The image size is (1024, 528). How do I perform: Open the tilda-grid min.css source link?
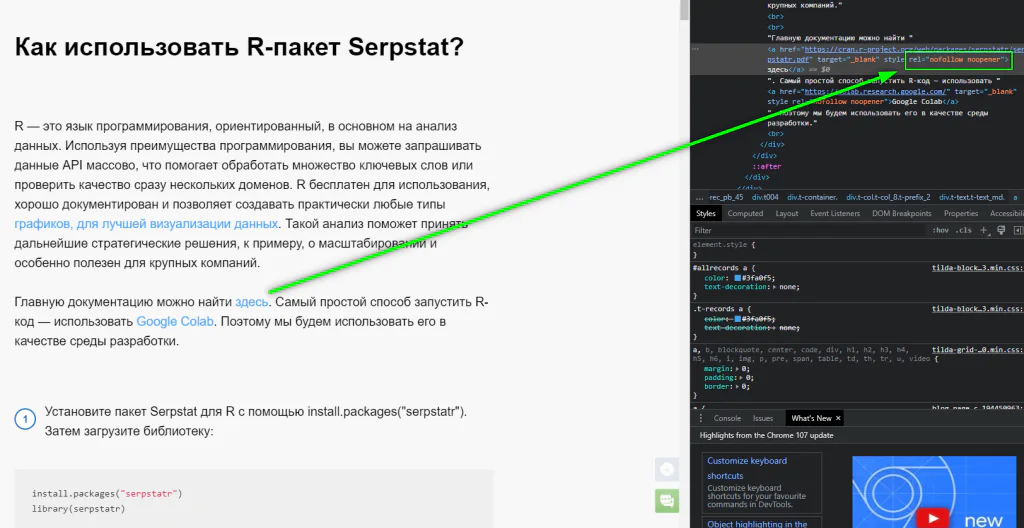(x=977, y=350)
